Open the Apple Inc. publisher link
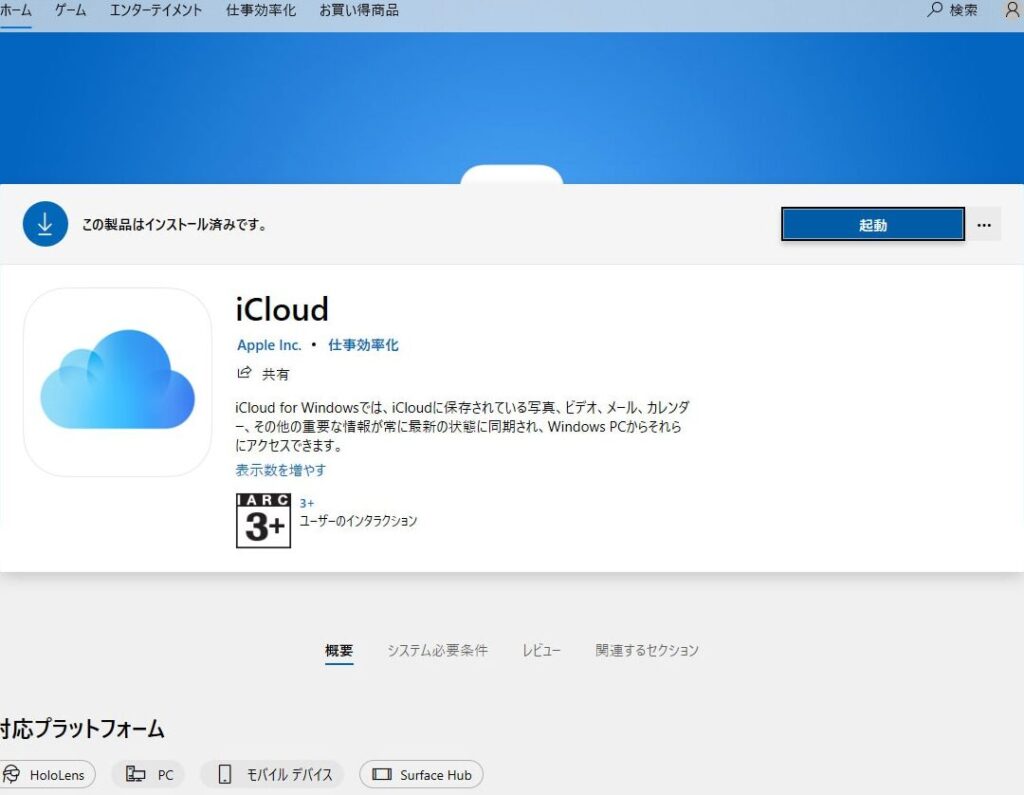 [x=269, y=345]
